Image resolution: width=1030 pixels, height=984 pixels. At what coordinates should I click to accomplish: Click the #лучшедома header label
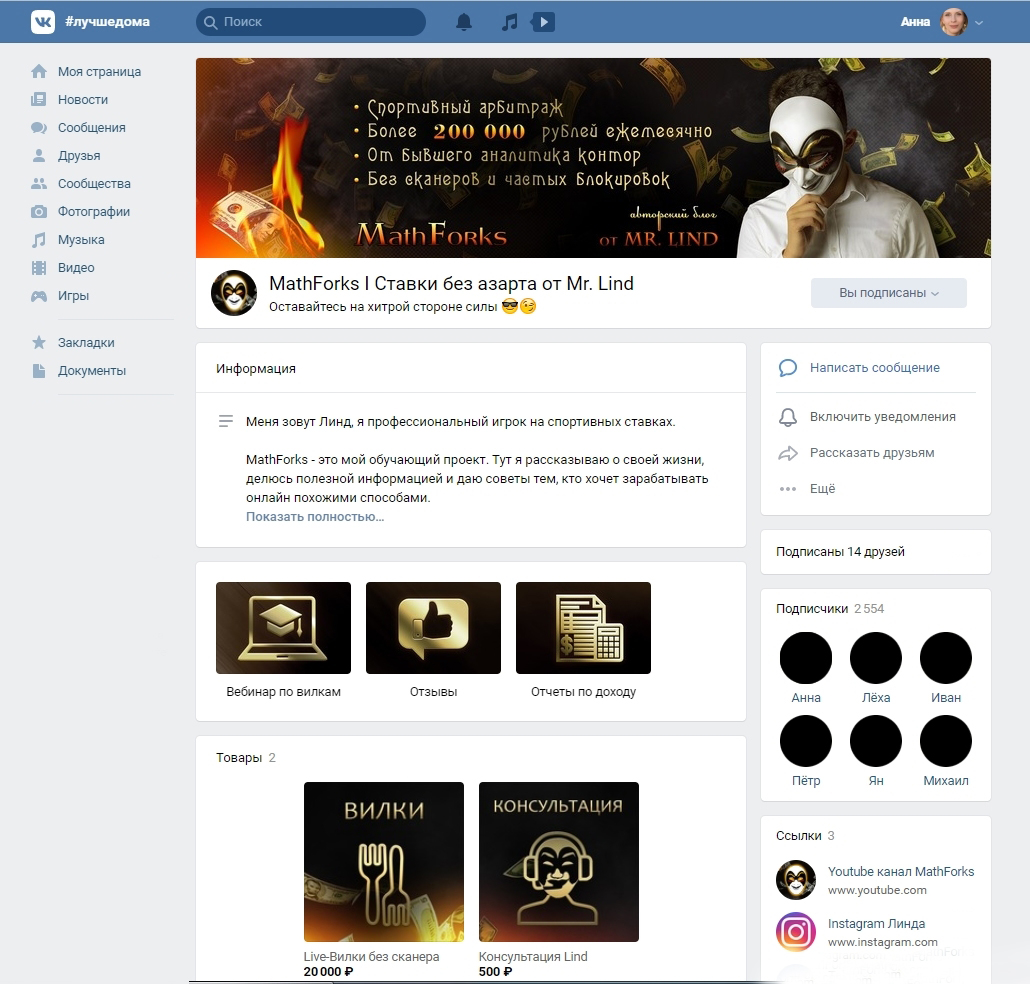[x=108, y=22]
